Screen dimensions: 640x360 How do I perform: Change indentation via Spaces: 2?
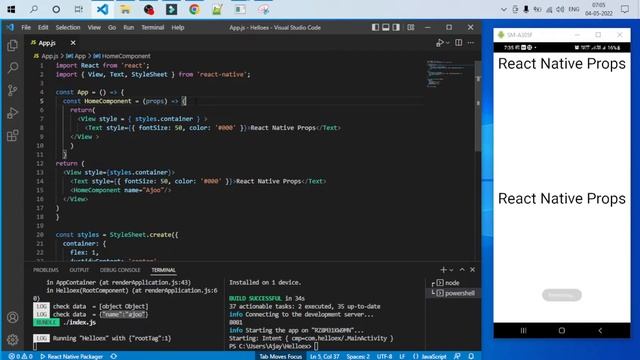[x=358, y=356]
